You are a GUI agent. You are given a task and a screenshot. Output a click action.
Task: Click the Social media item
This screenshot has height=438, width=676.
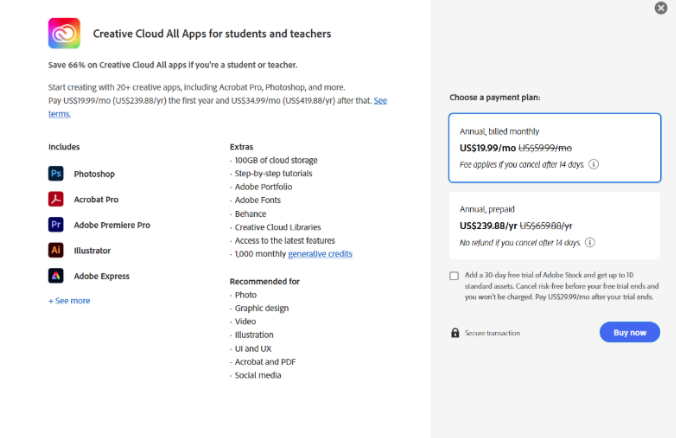258,375
